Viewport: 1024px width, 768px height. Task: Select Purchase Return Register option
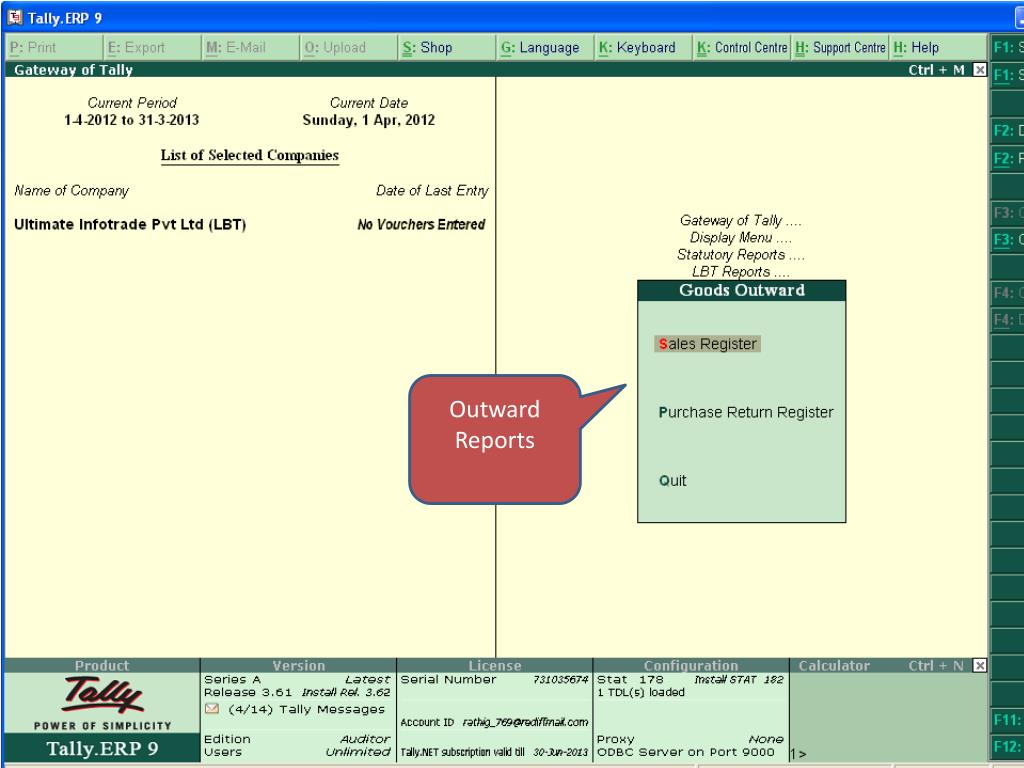point(746,413)
